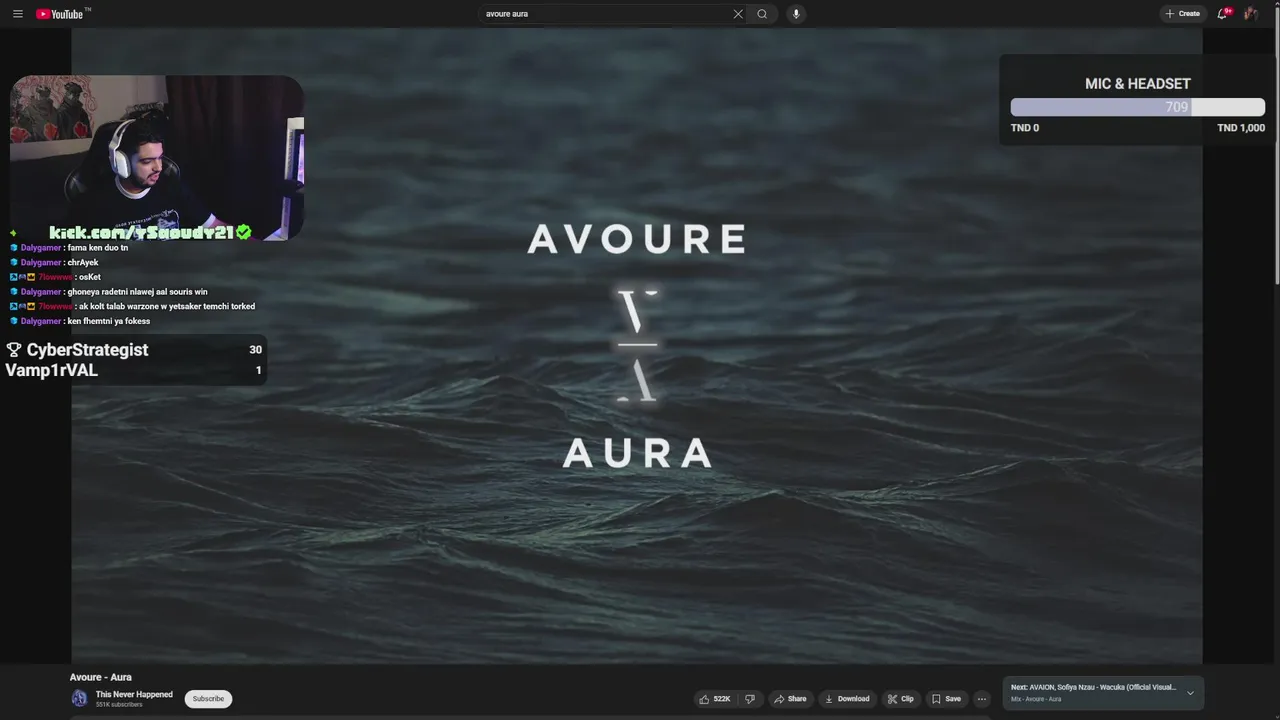Click the MIC & HEADSET donation progress bar
Viewport: 1280px width, 720px height.
(x=1138, y=107)
